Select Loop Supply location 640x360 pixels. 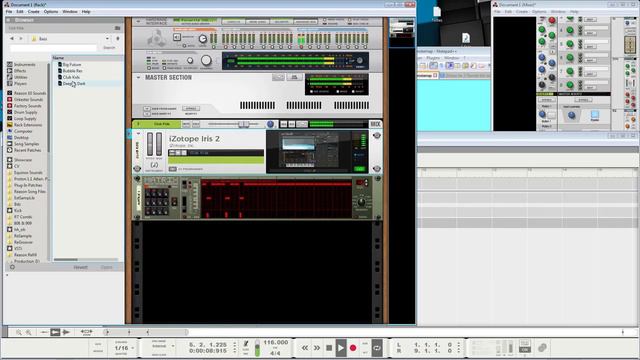tap(25, 118)
